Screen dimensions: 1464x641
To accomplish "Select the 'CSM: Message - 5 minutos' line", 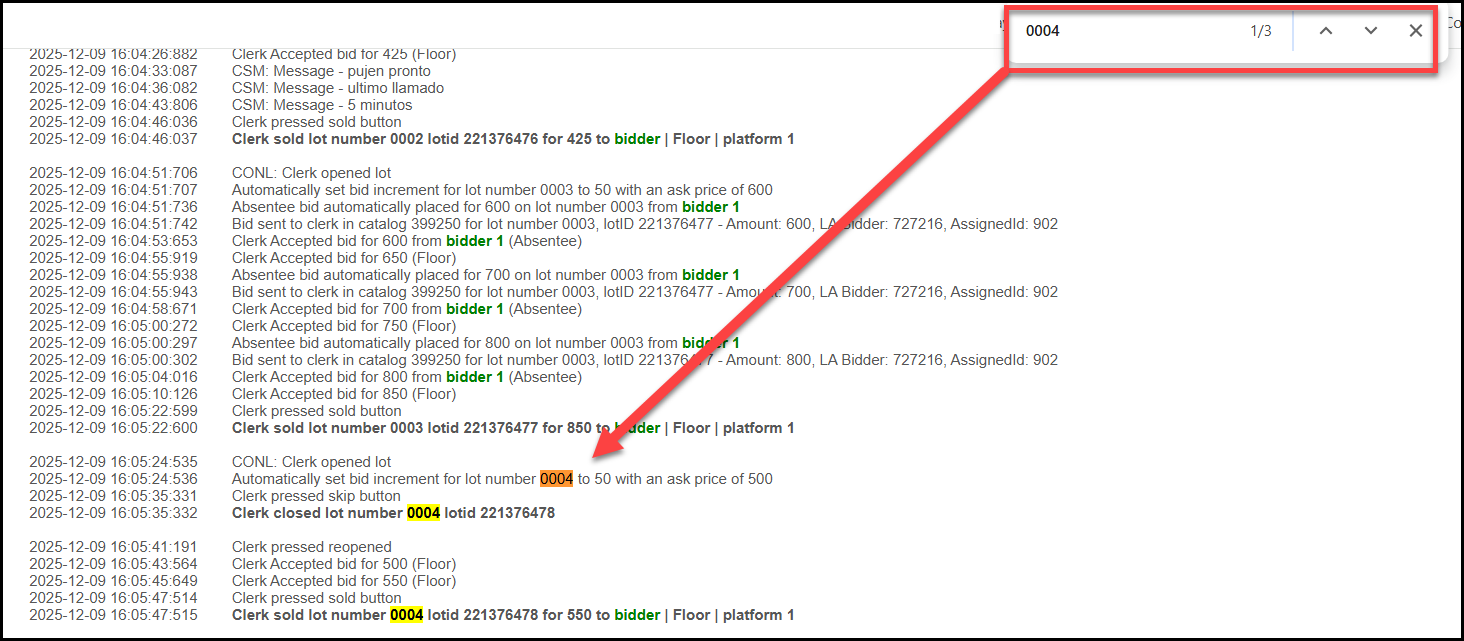I will (x=322, y=105).
